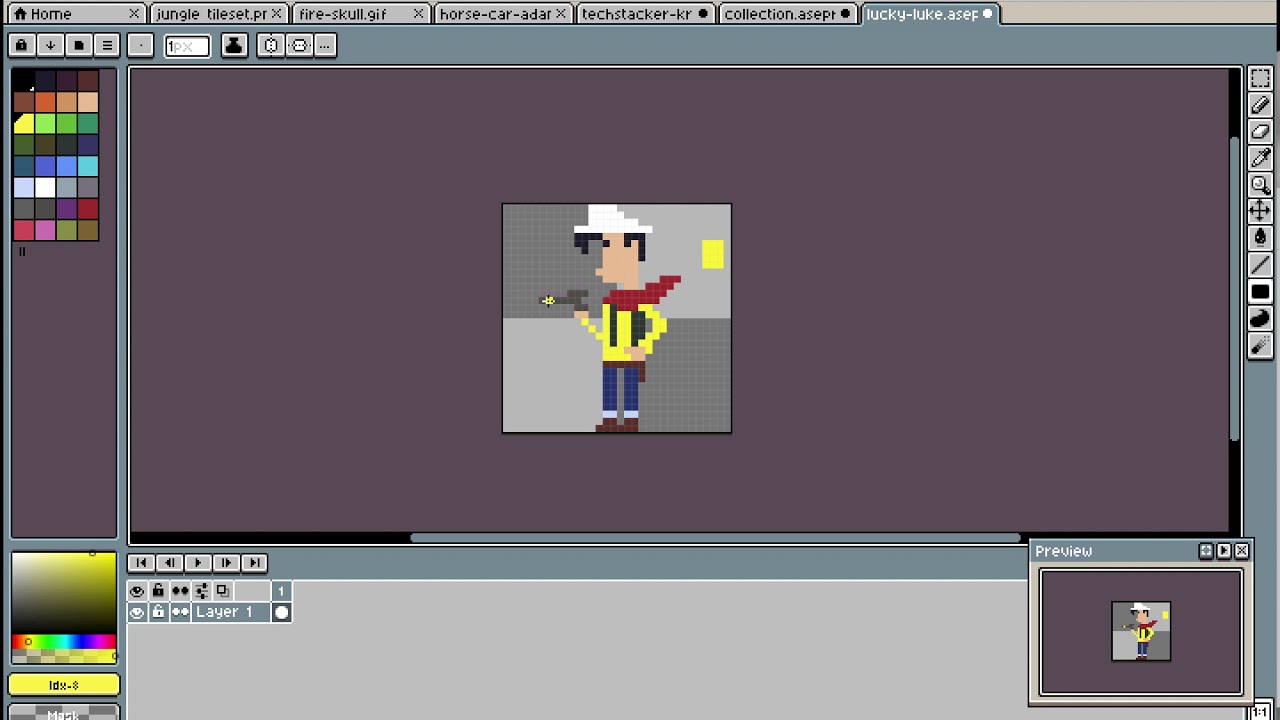Go to the previous frame
Viewport: 1280px width, 720px height.
(x=170, y=563)
